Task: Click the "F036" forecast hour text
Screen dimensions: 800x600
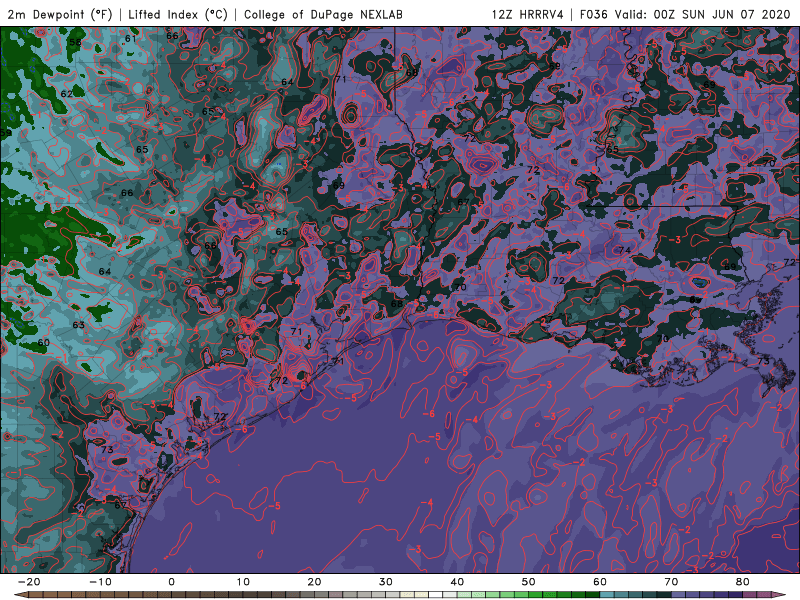Action: 594,14
